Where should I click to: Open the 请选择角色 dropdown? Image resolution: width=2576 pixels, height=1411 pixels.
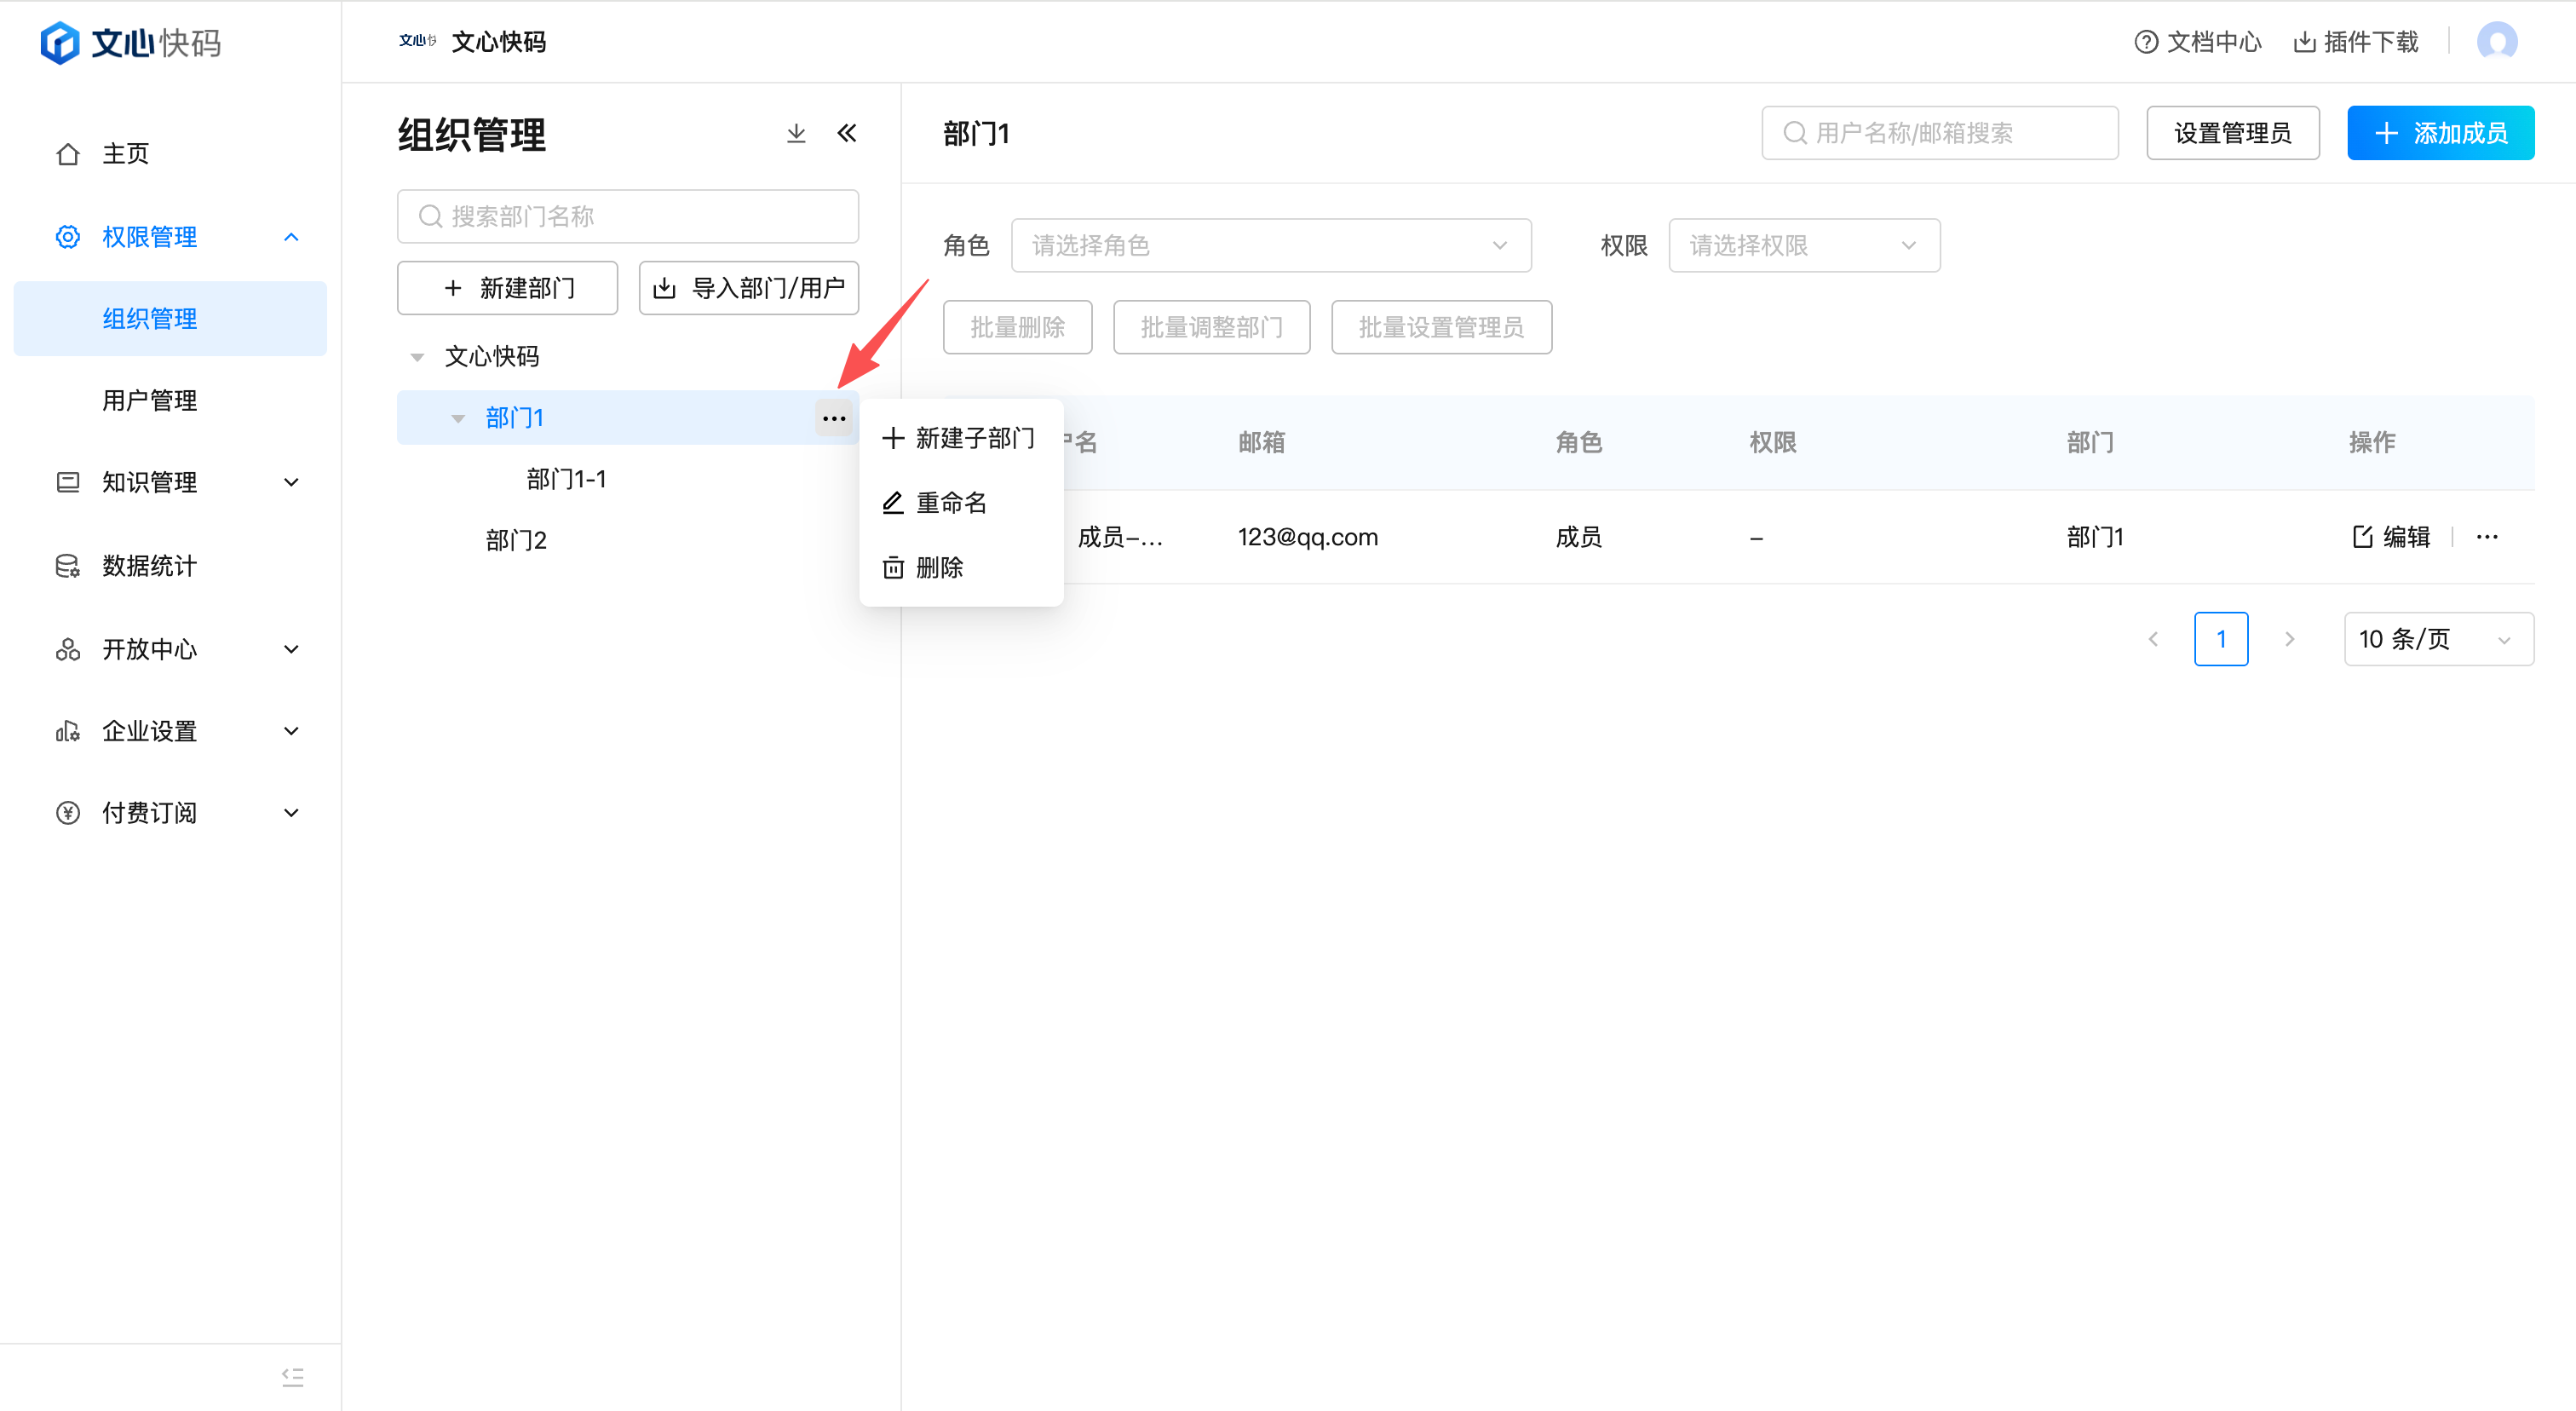coord(1270,245)
